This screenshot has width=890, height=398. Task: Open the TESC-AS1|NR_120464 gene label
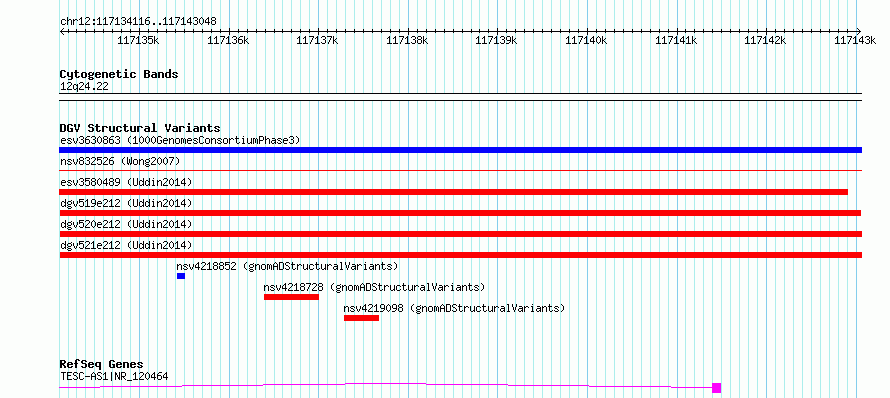(114, 376)
